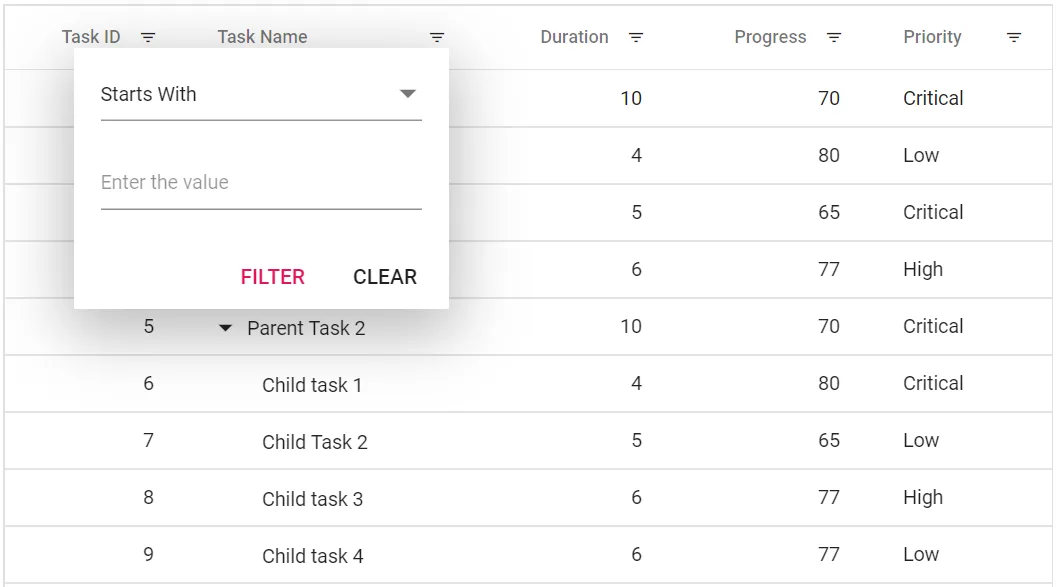The image size is (1058, 587).
Task: Select the Child Task 2 row
Action: click(312, 441)
